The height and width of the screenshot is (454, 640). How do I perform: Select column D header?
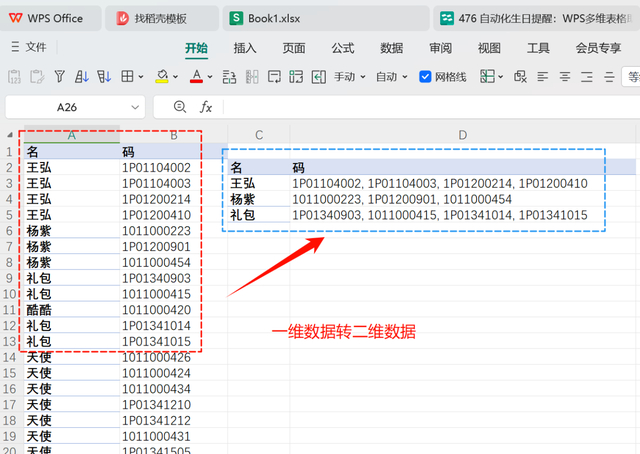coord(462,135)
